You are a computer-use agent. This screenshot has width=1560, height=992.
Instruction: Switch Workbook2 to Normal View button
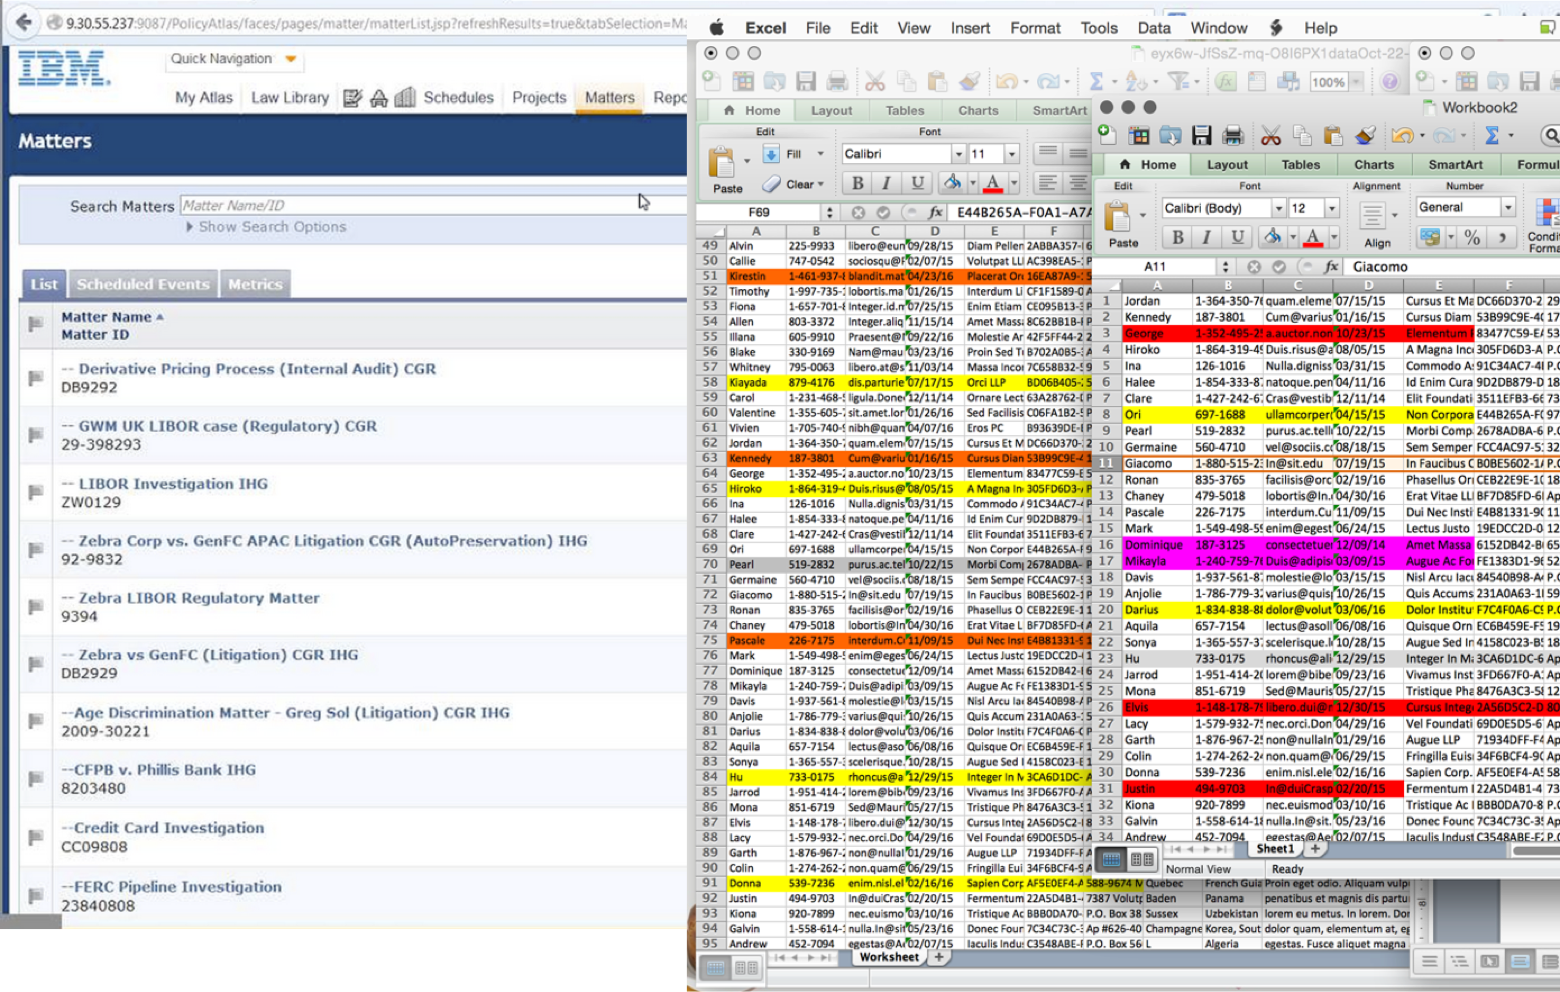point(1112,859)
